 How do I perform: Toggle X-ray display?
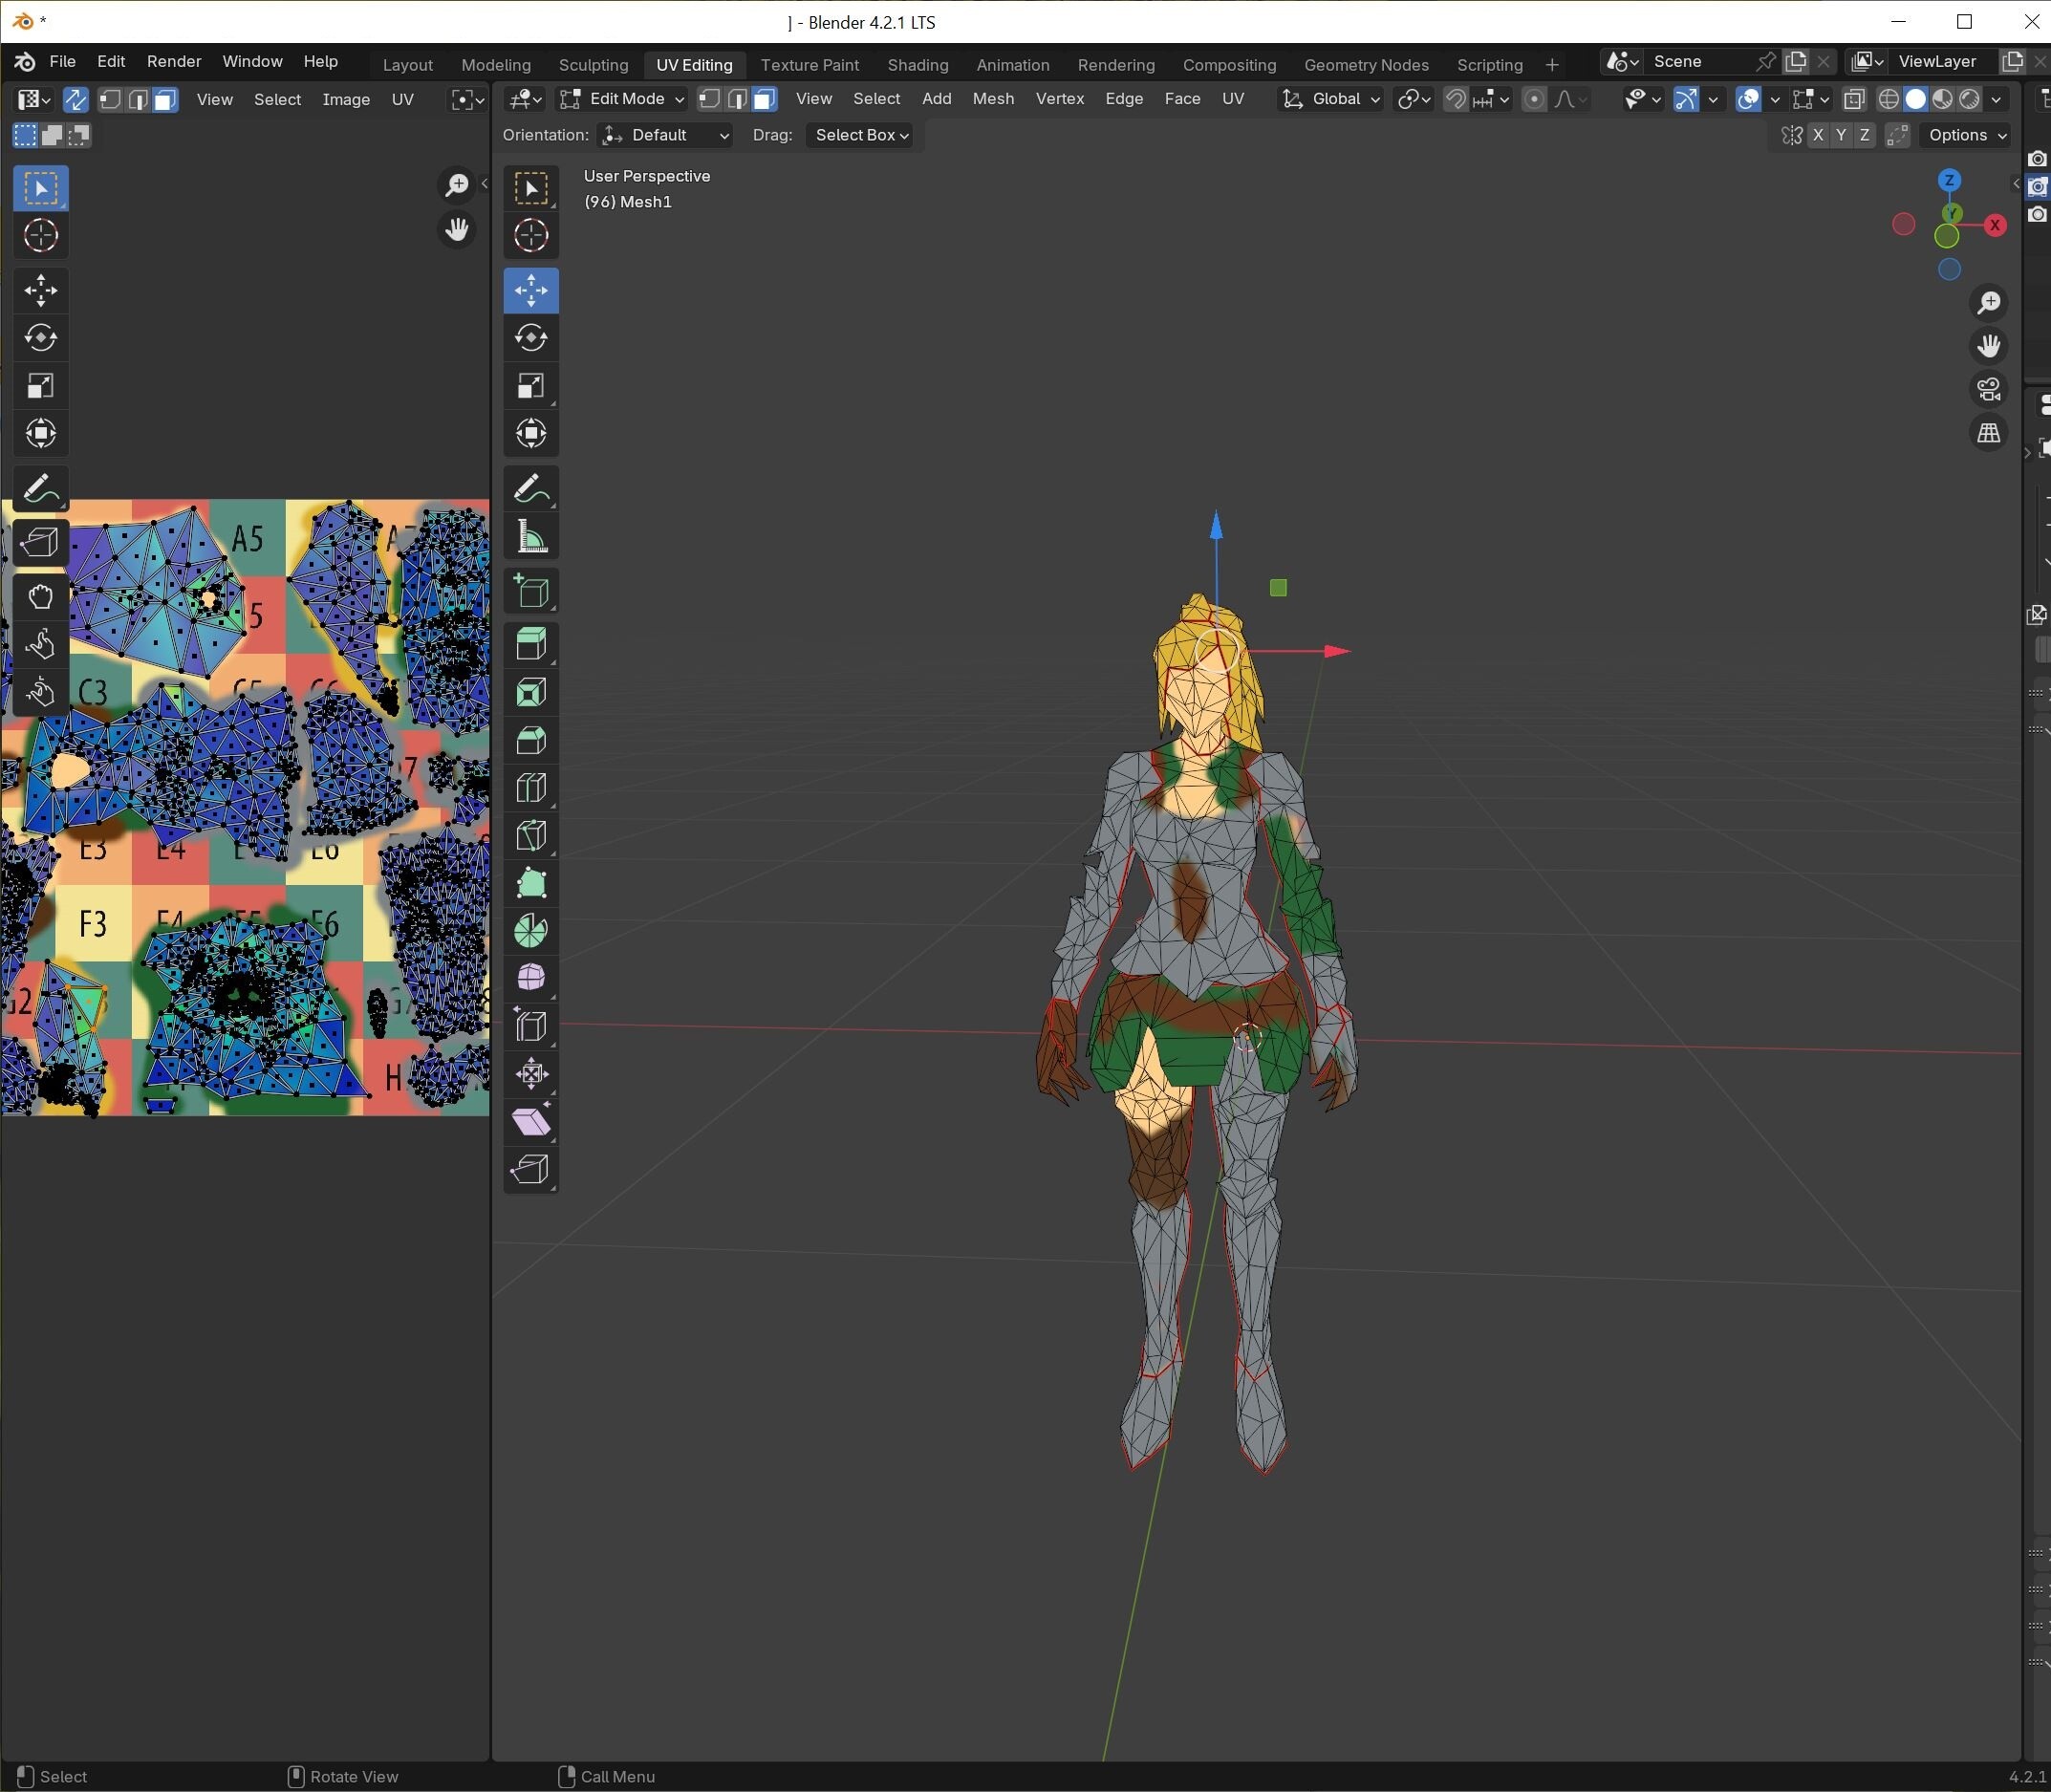(x=1854, y=99)
